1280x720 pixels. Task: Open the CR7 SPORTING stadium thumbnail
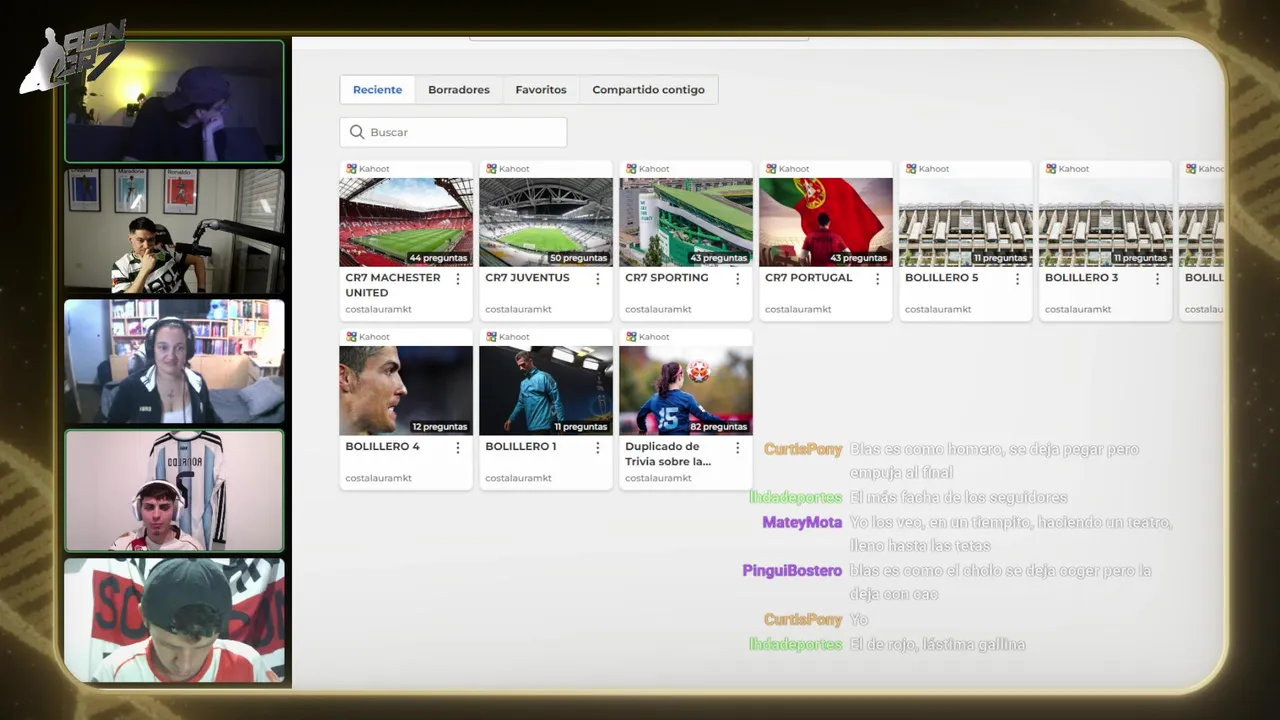686,222
